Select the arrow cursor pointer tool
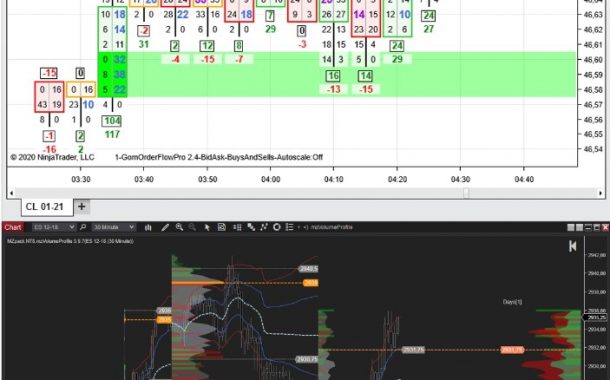This screenshot has height=380, width=610. click(x=207, y=228)
